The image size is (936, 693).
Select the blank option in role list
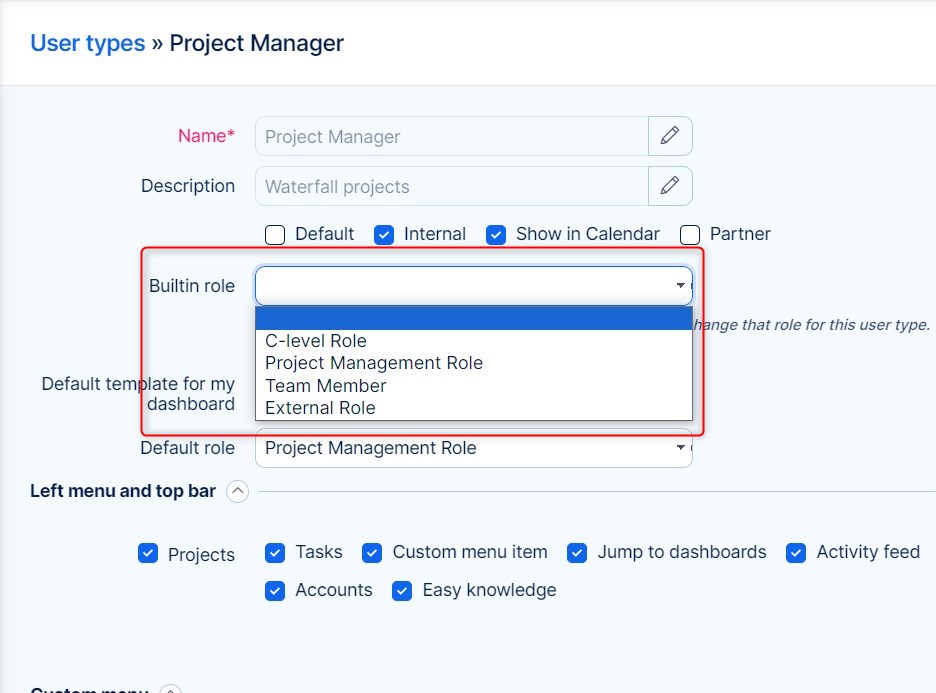[473, 319]
